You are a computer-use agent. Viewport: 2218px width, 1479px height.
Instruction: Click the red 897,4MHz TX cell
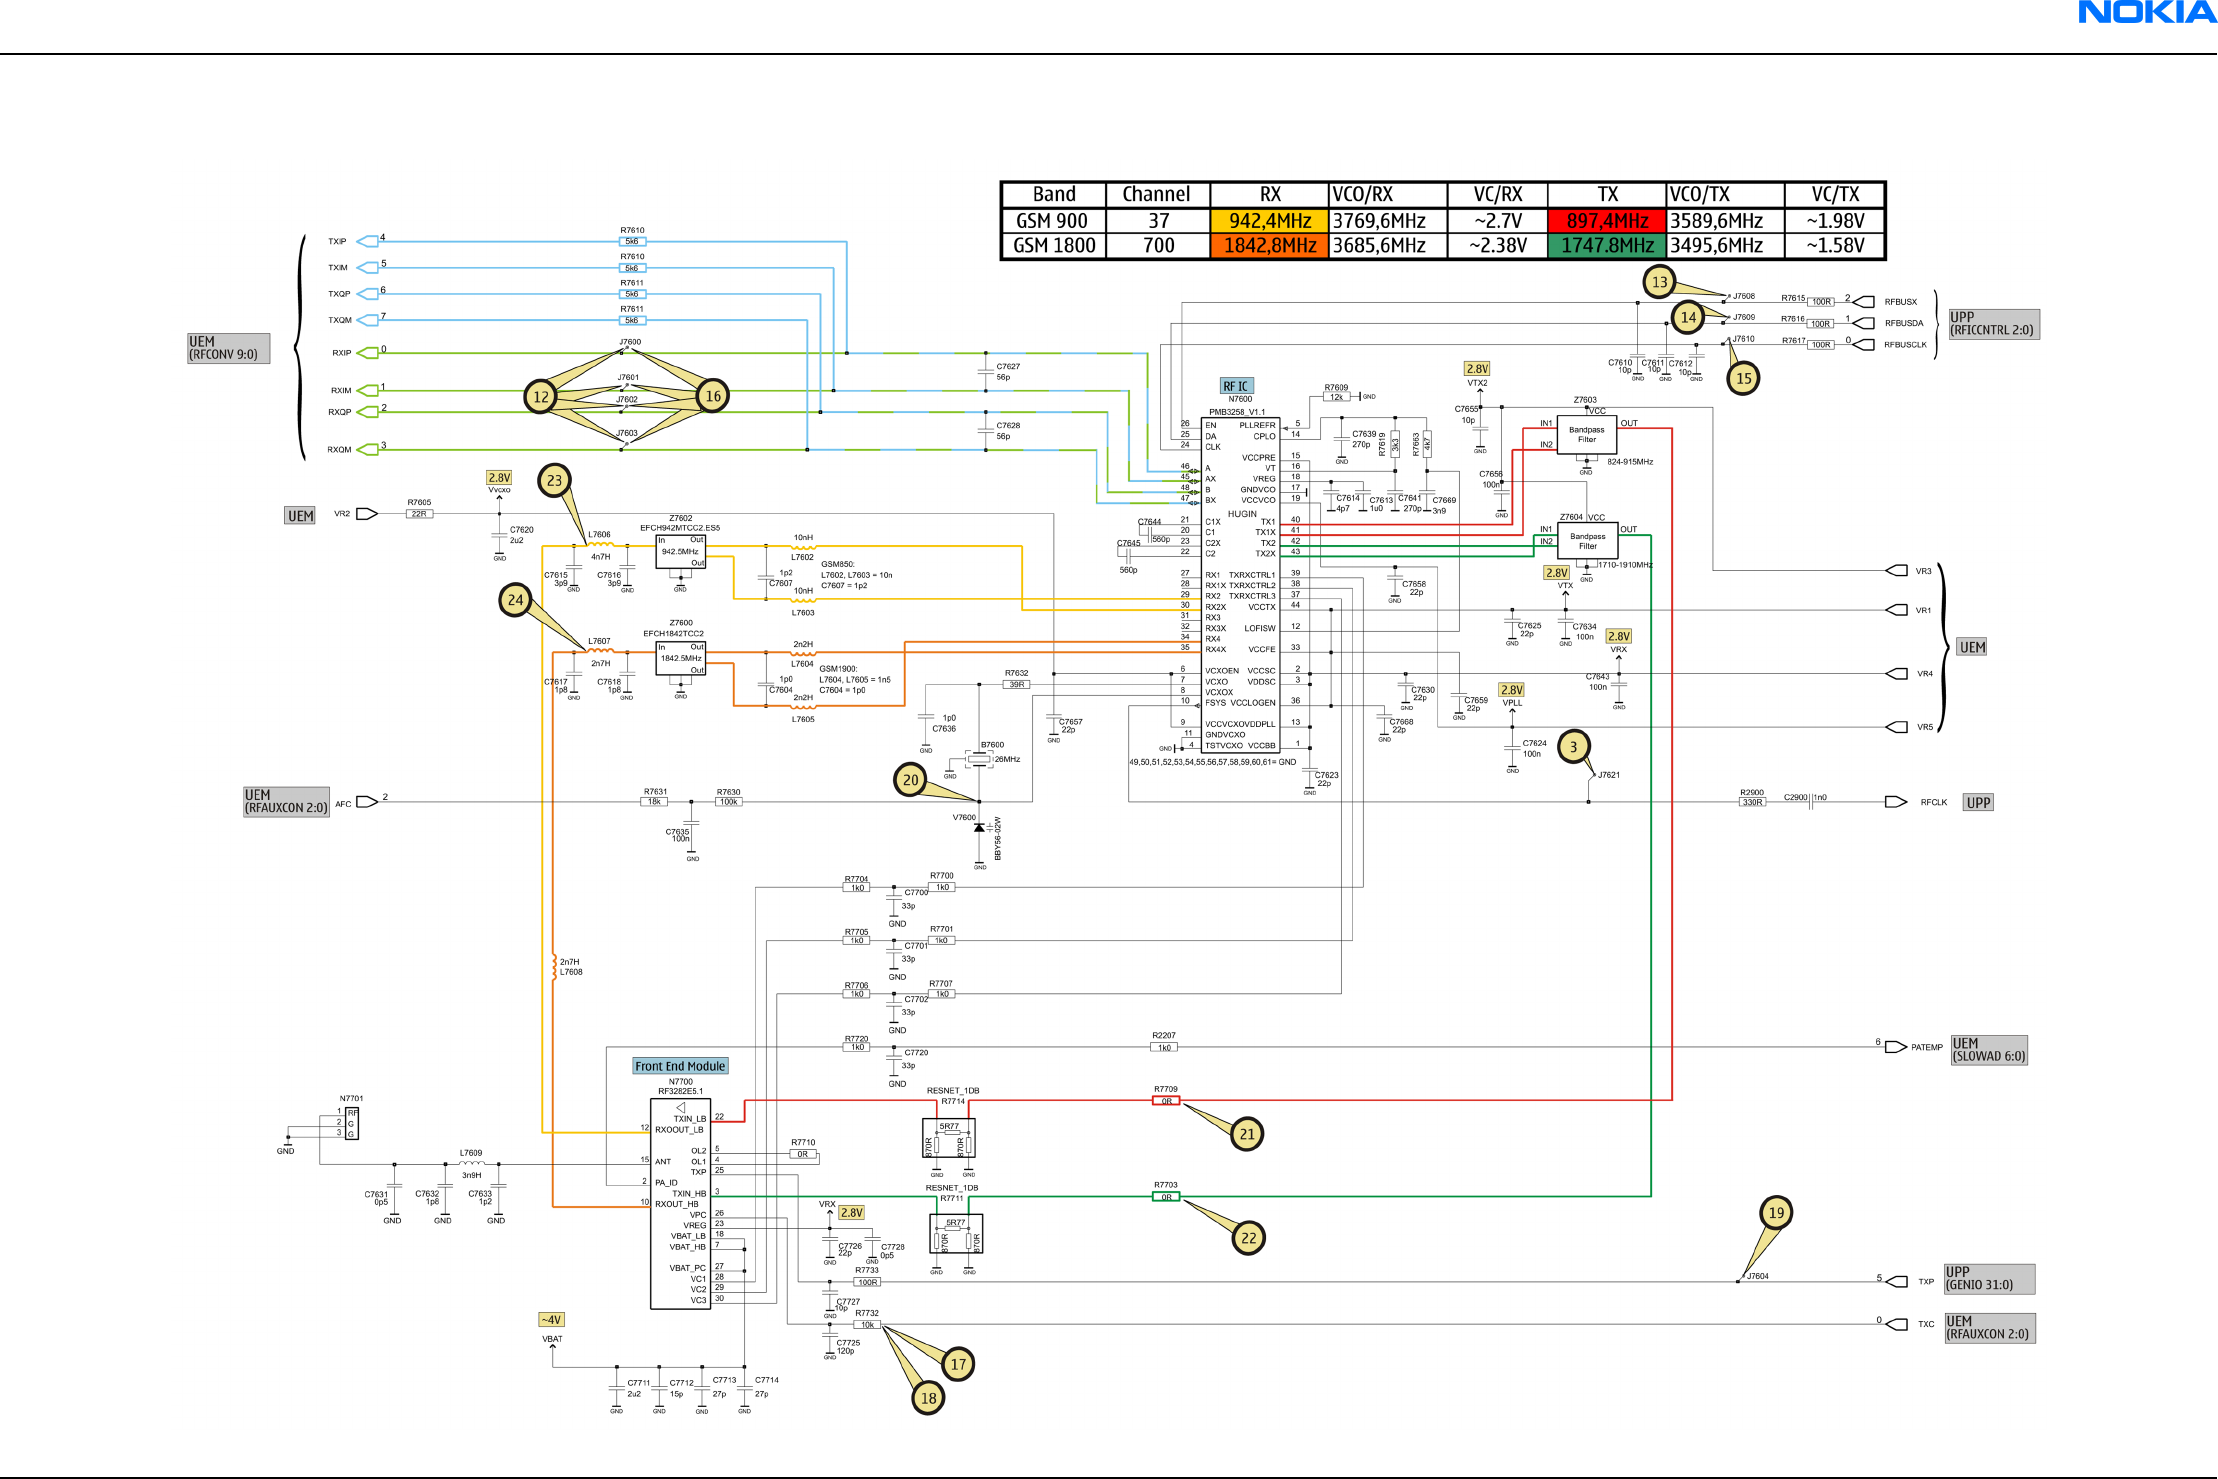[x=1606, y=221]
